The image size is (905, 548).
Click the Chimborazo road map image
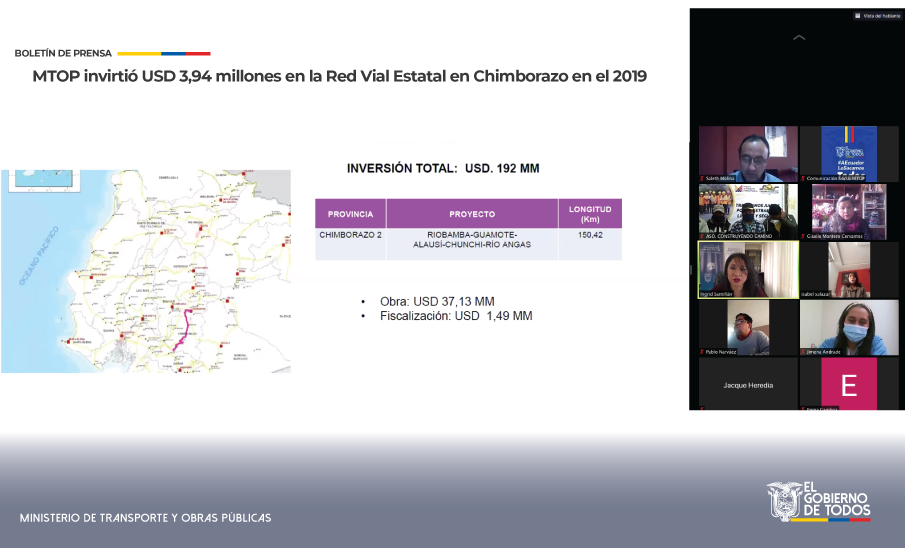(x=146, y=270)
